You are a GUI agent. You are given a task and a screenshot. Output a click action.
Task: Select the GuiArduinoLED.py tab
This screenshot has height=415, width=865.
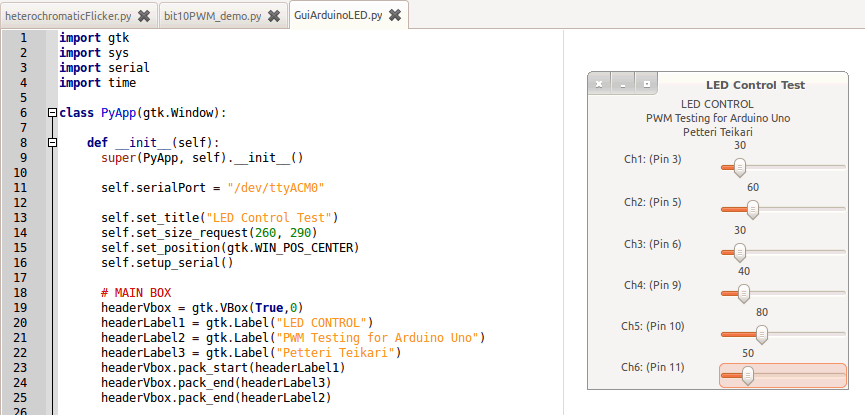pos(338,15)
